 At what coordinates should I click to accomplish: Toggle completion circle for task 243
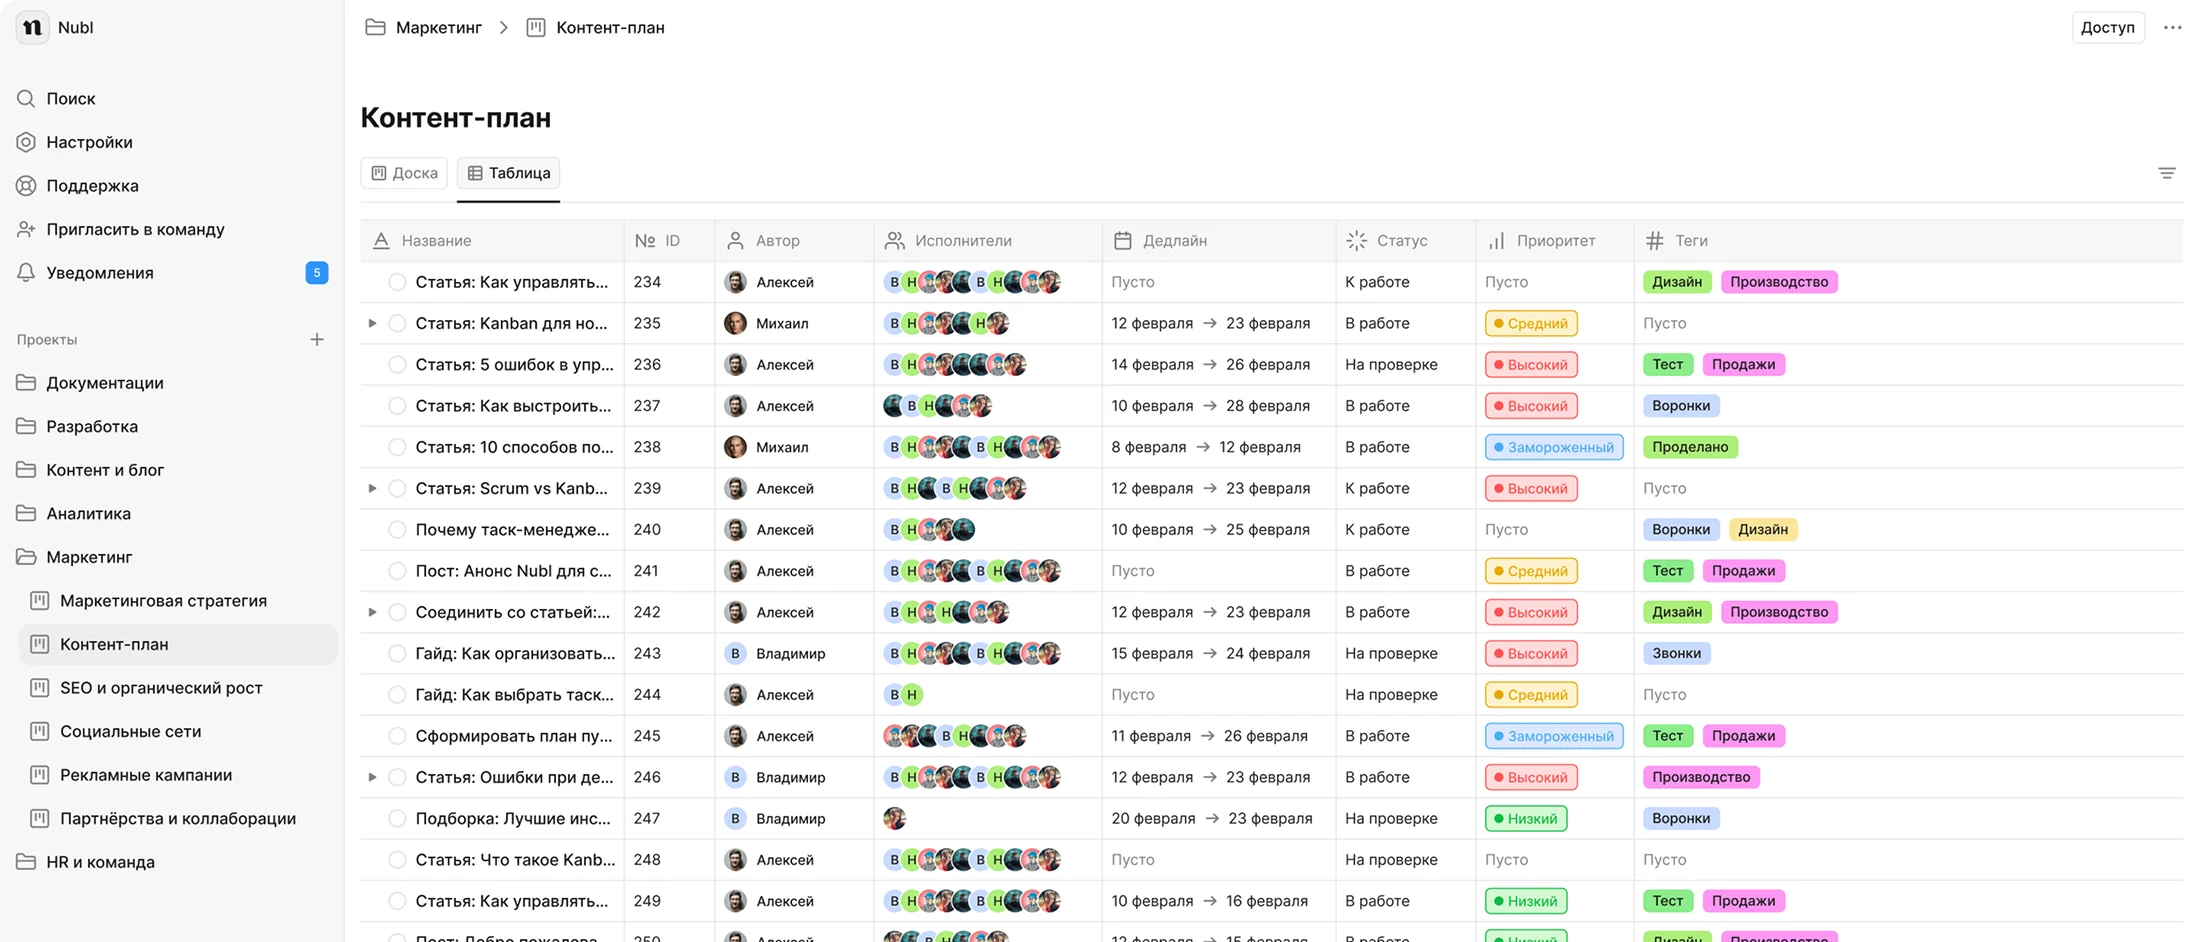pos(397,654)
